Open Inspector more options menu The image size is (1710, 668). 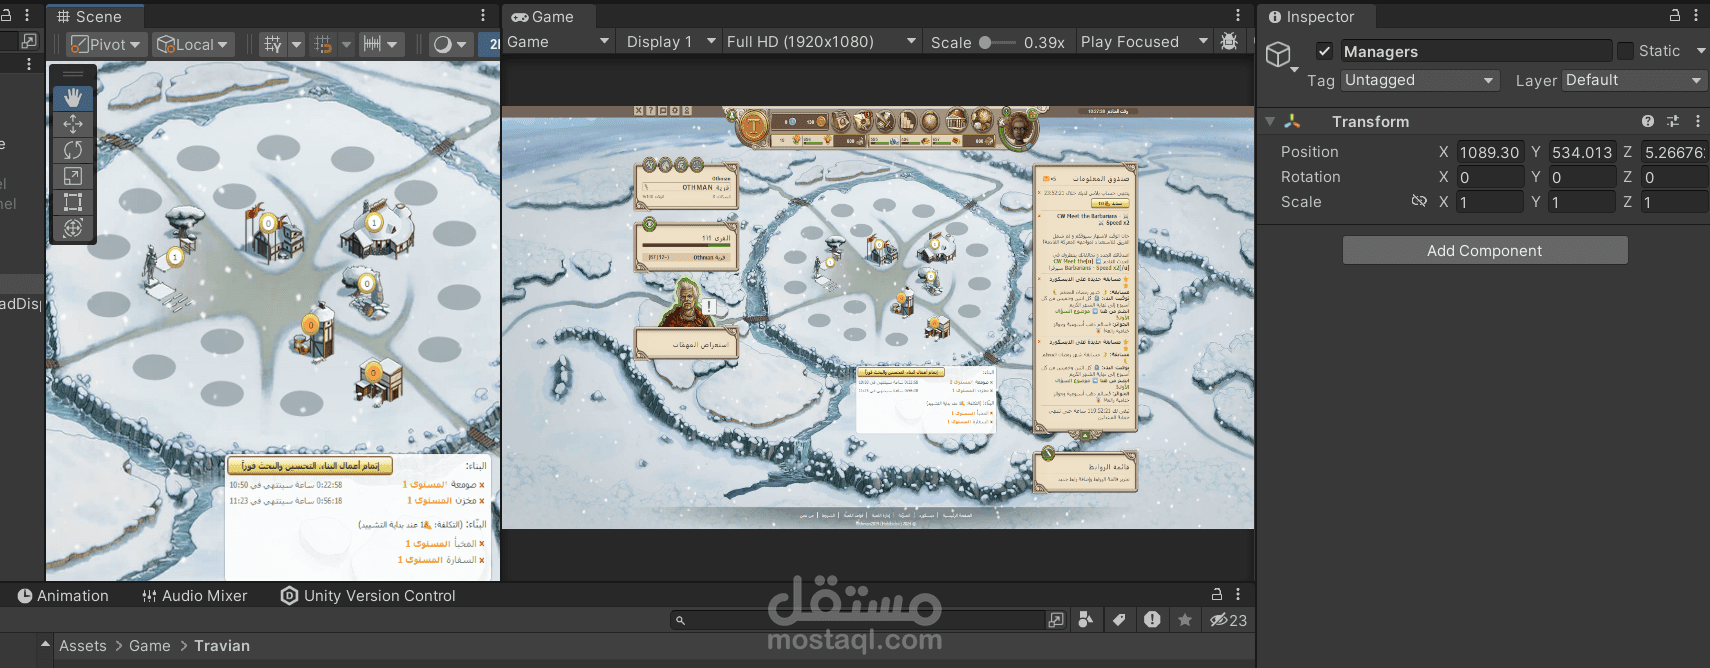pyautogui.click(x=1696, y=16)
